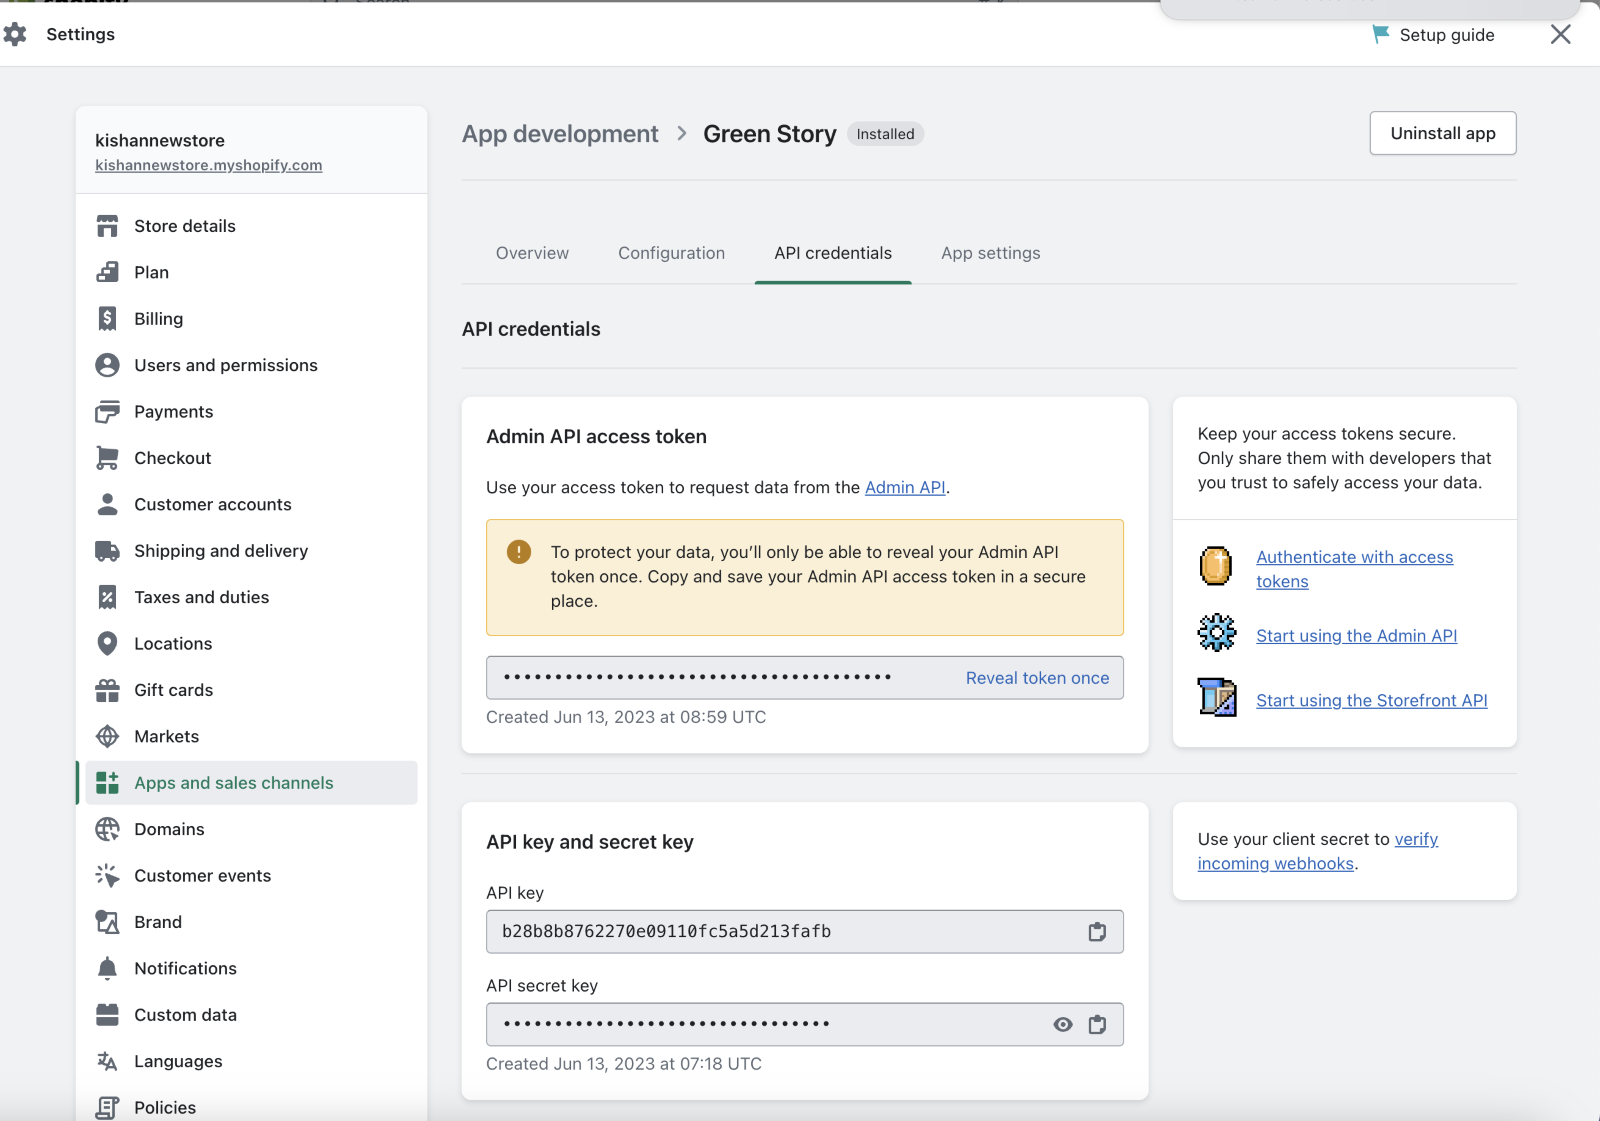Click the gear icon beside Admin API link

1217,633
